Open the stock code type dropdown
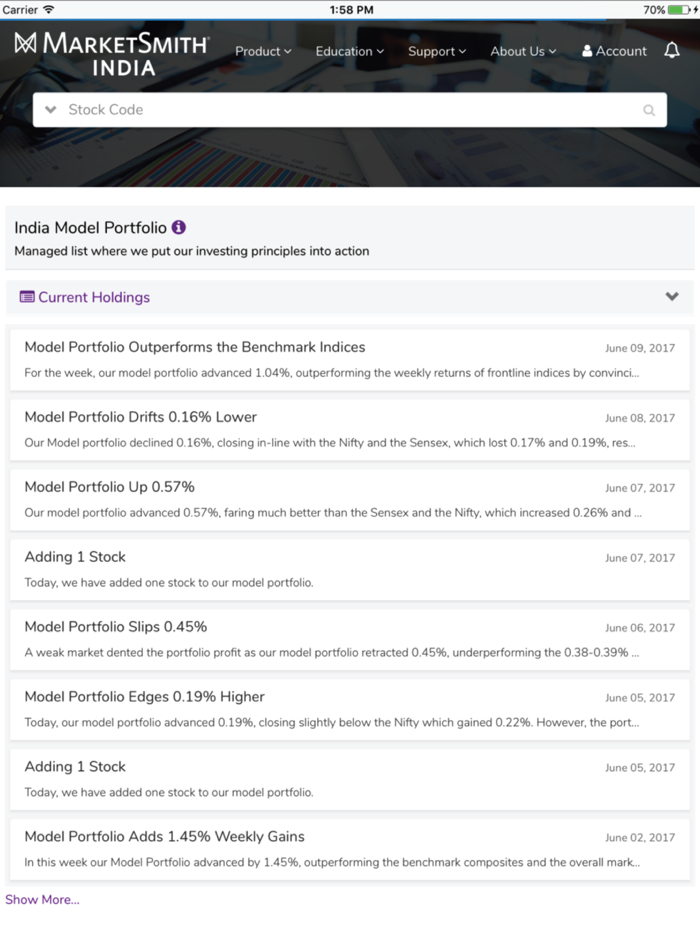Screen dimensions: 700x934 click(50, 109)
